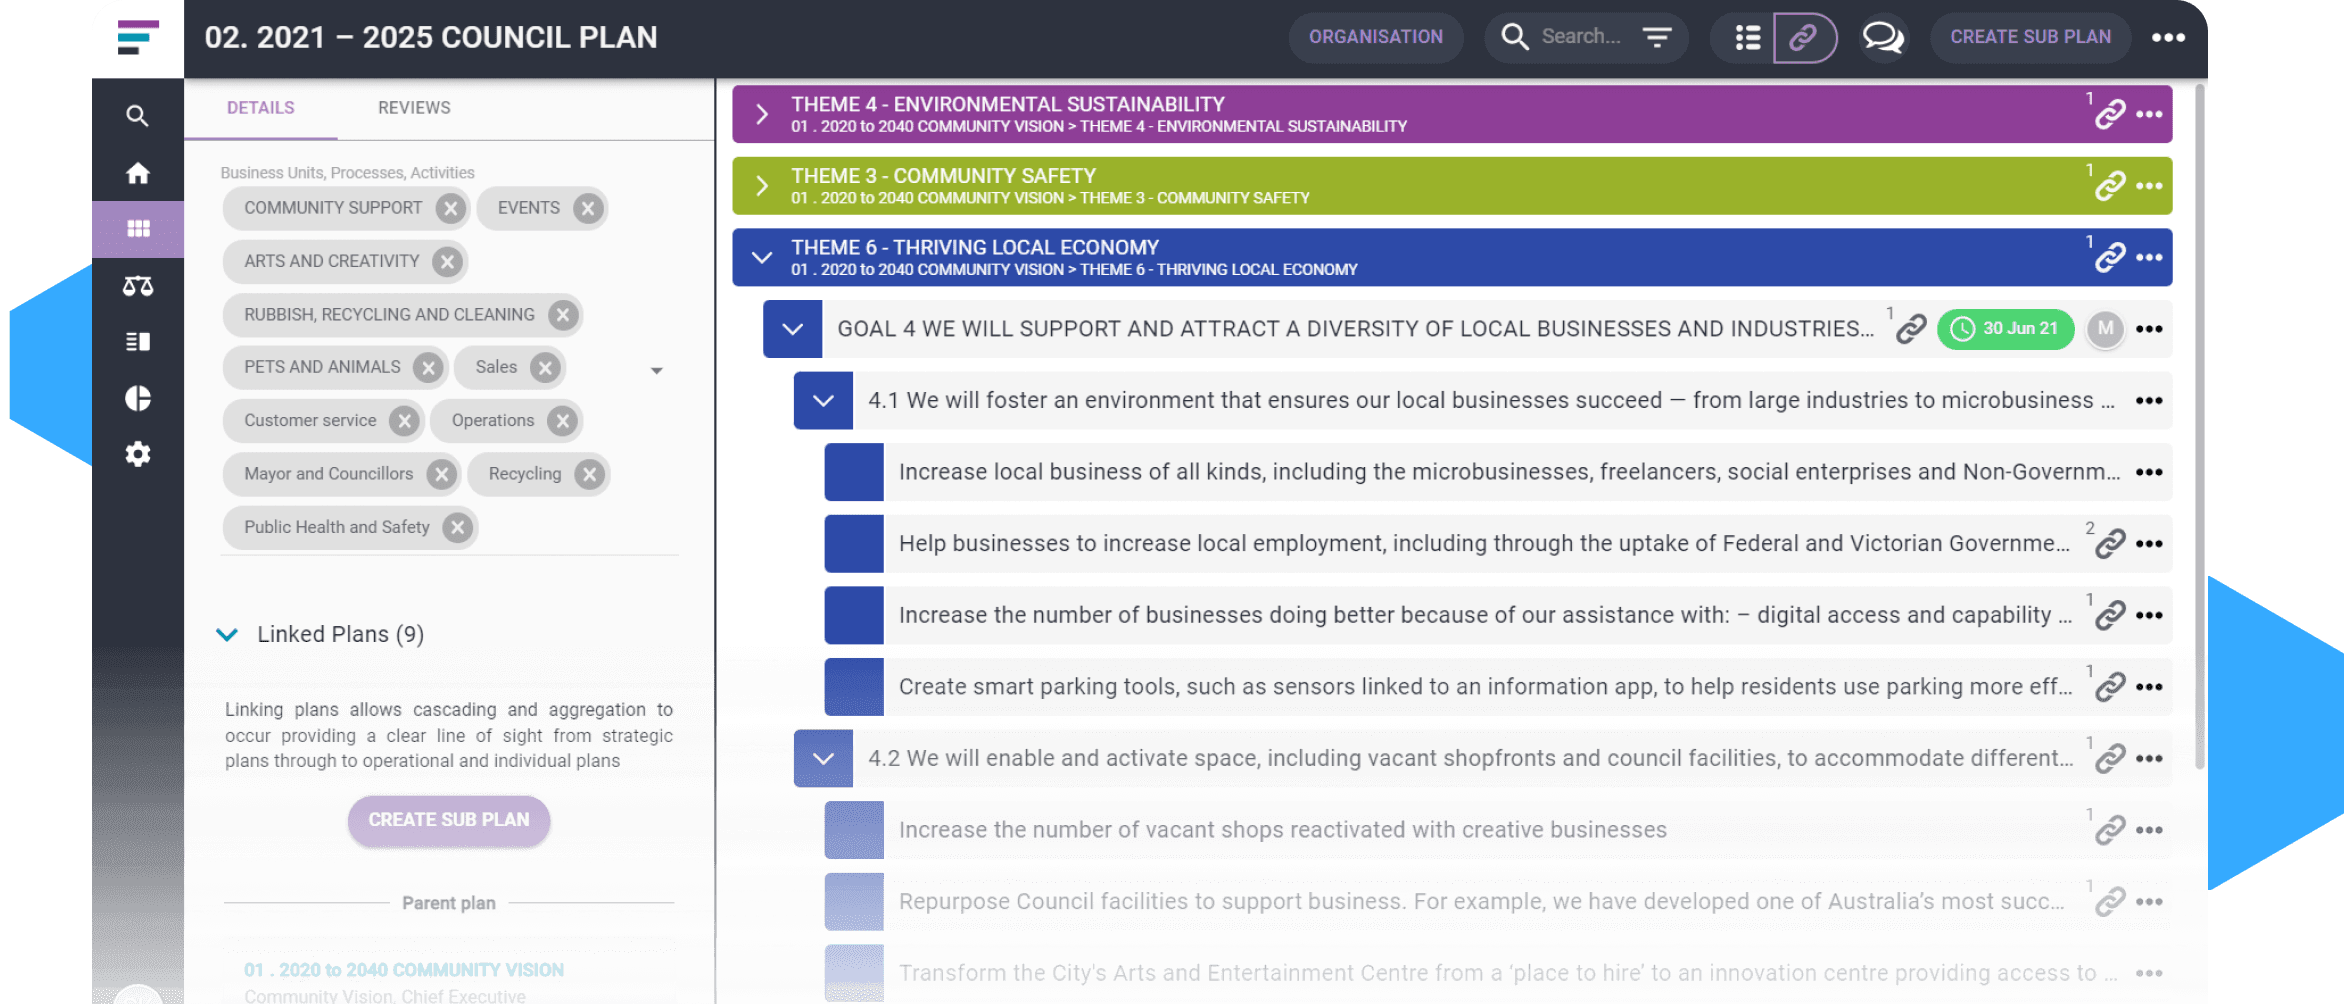The image size is (2344, 1004).
Task: Remove the ARTS AND CREATIVITY tag
Action: [x=447, y=262]
